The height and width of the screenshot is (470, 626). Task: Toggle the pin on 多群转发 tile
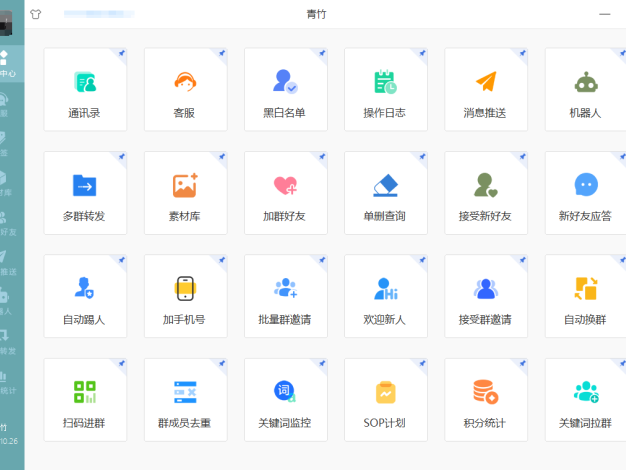(122, 157)
